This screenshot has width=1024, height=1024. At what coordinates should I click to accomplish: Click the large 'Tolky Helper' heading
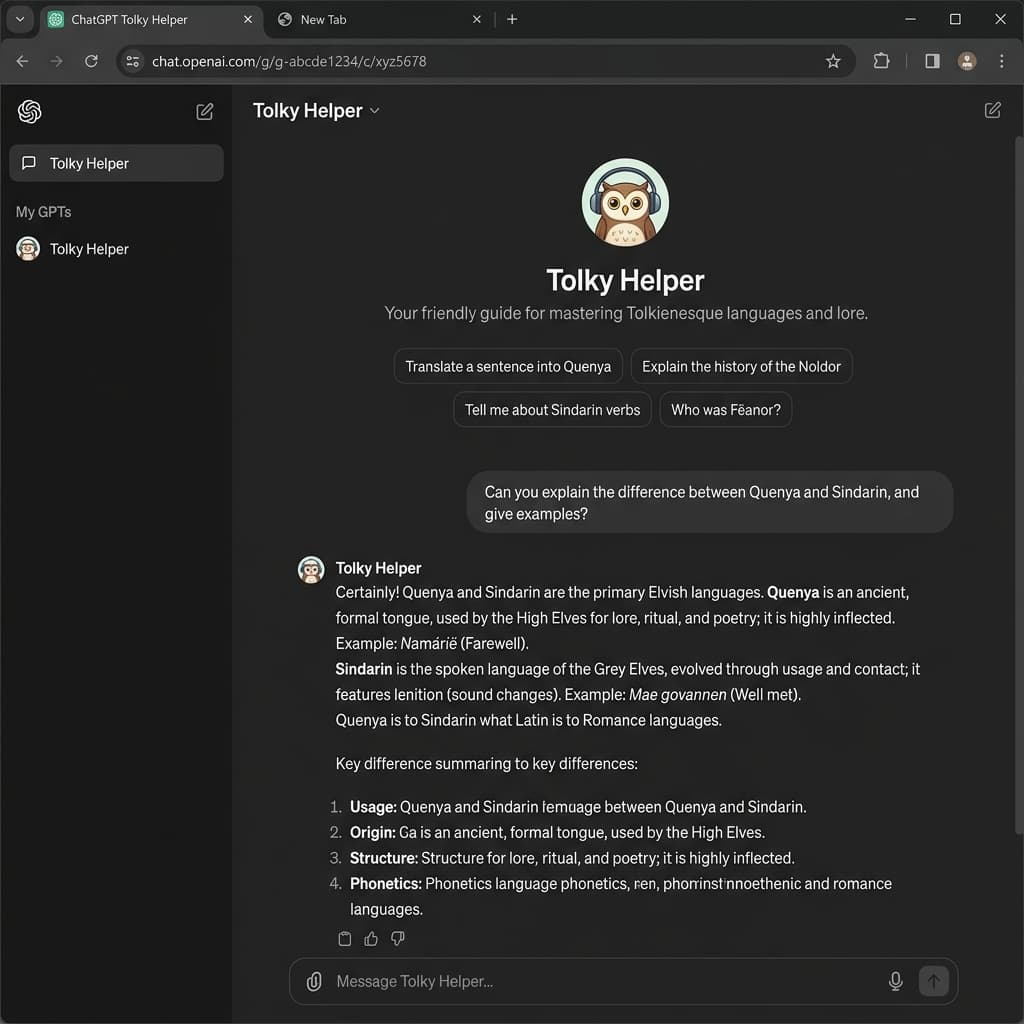point(625,281)
